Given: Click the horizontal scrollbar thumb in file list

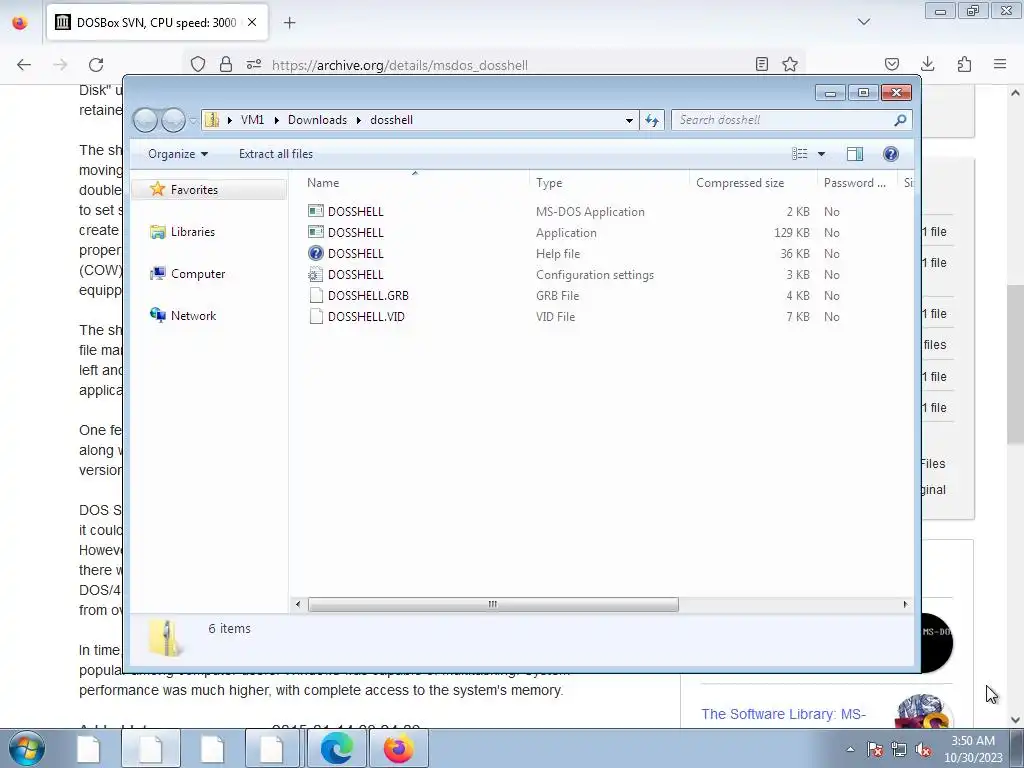Looking at the screenshot, I should [493, 605].
